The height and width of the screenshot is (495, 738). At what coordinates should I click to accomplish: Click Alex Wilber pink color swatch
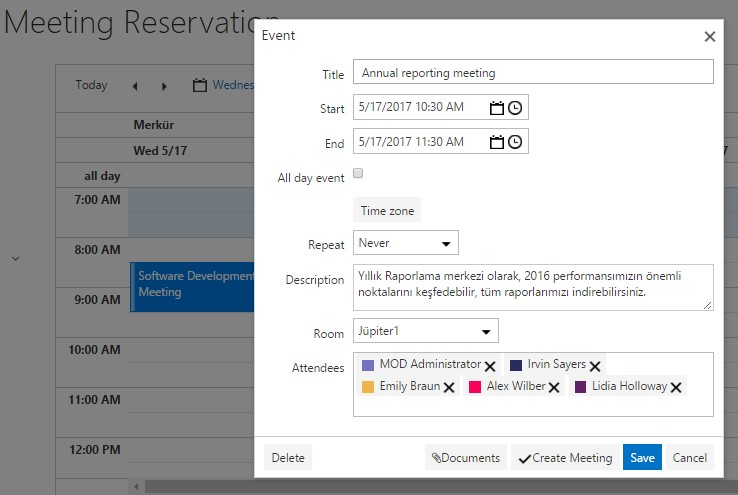475,387
